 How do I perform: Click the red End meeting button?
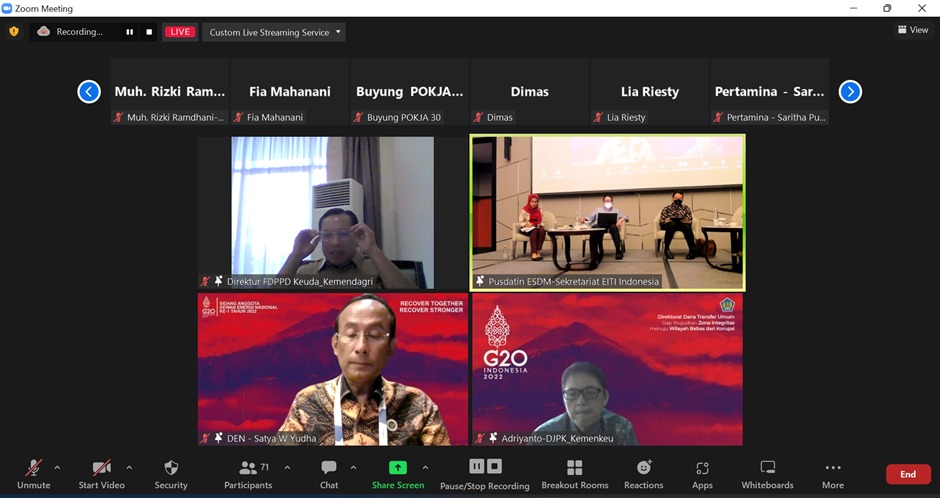click(x=907, y=474)
